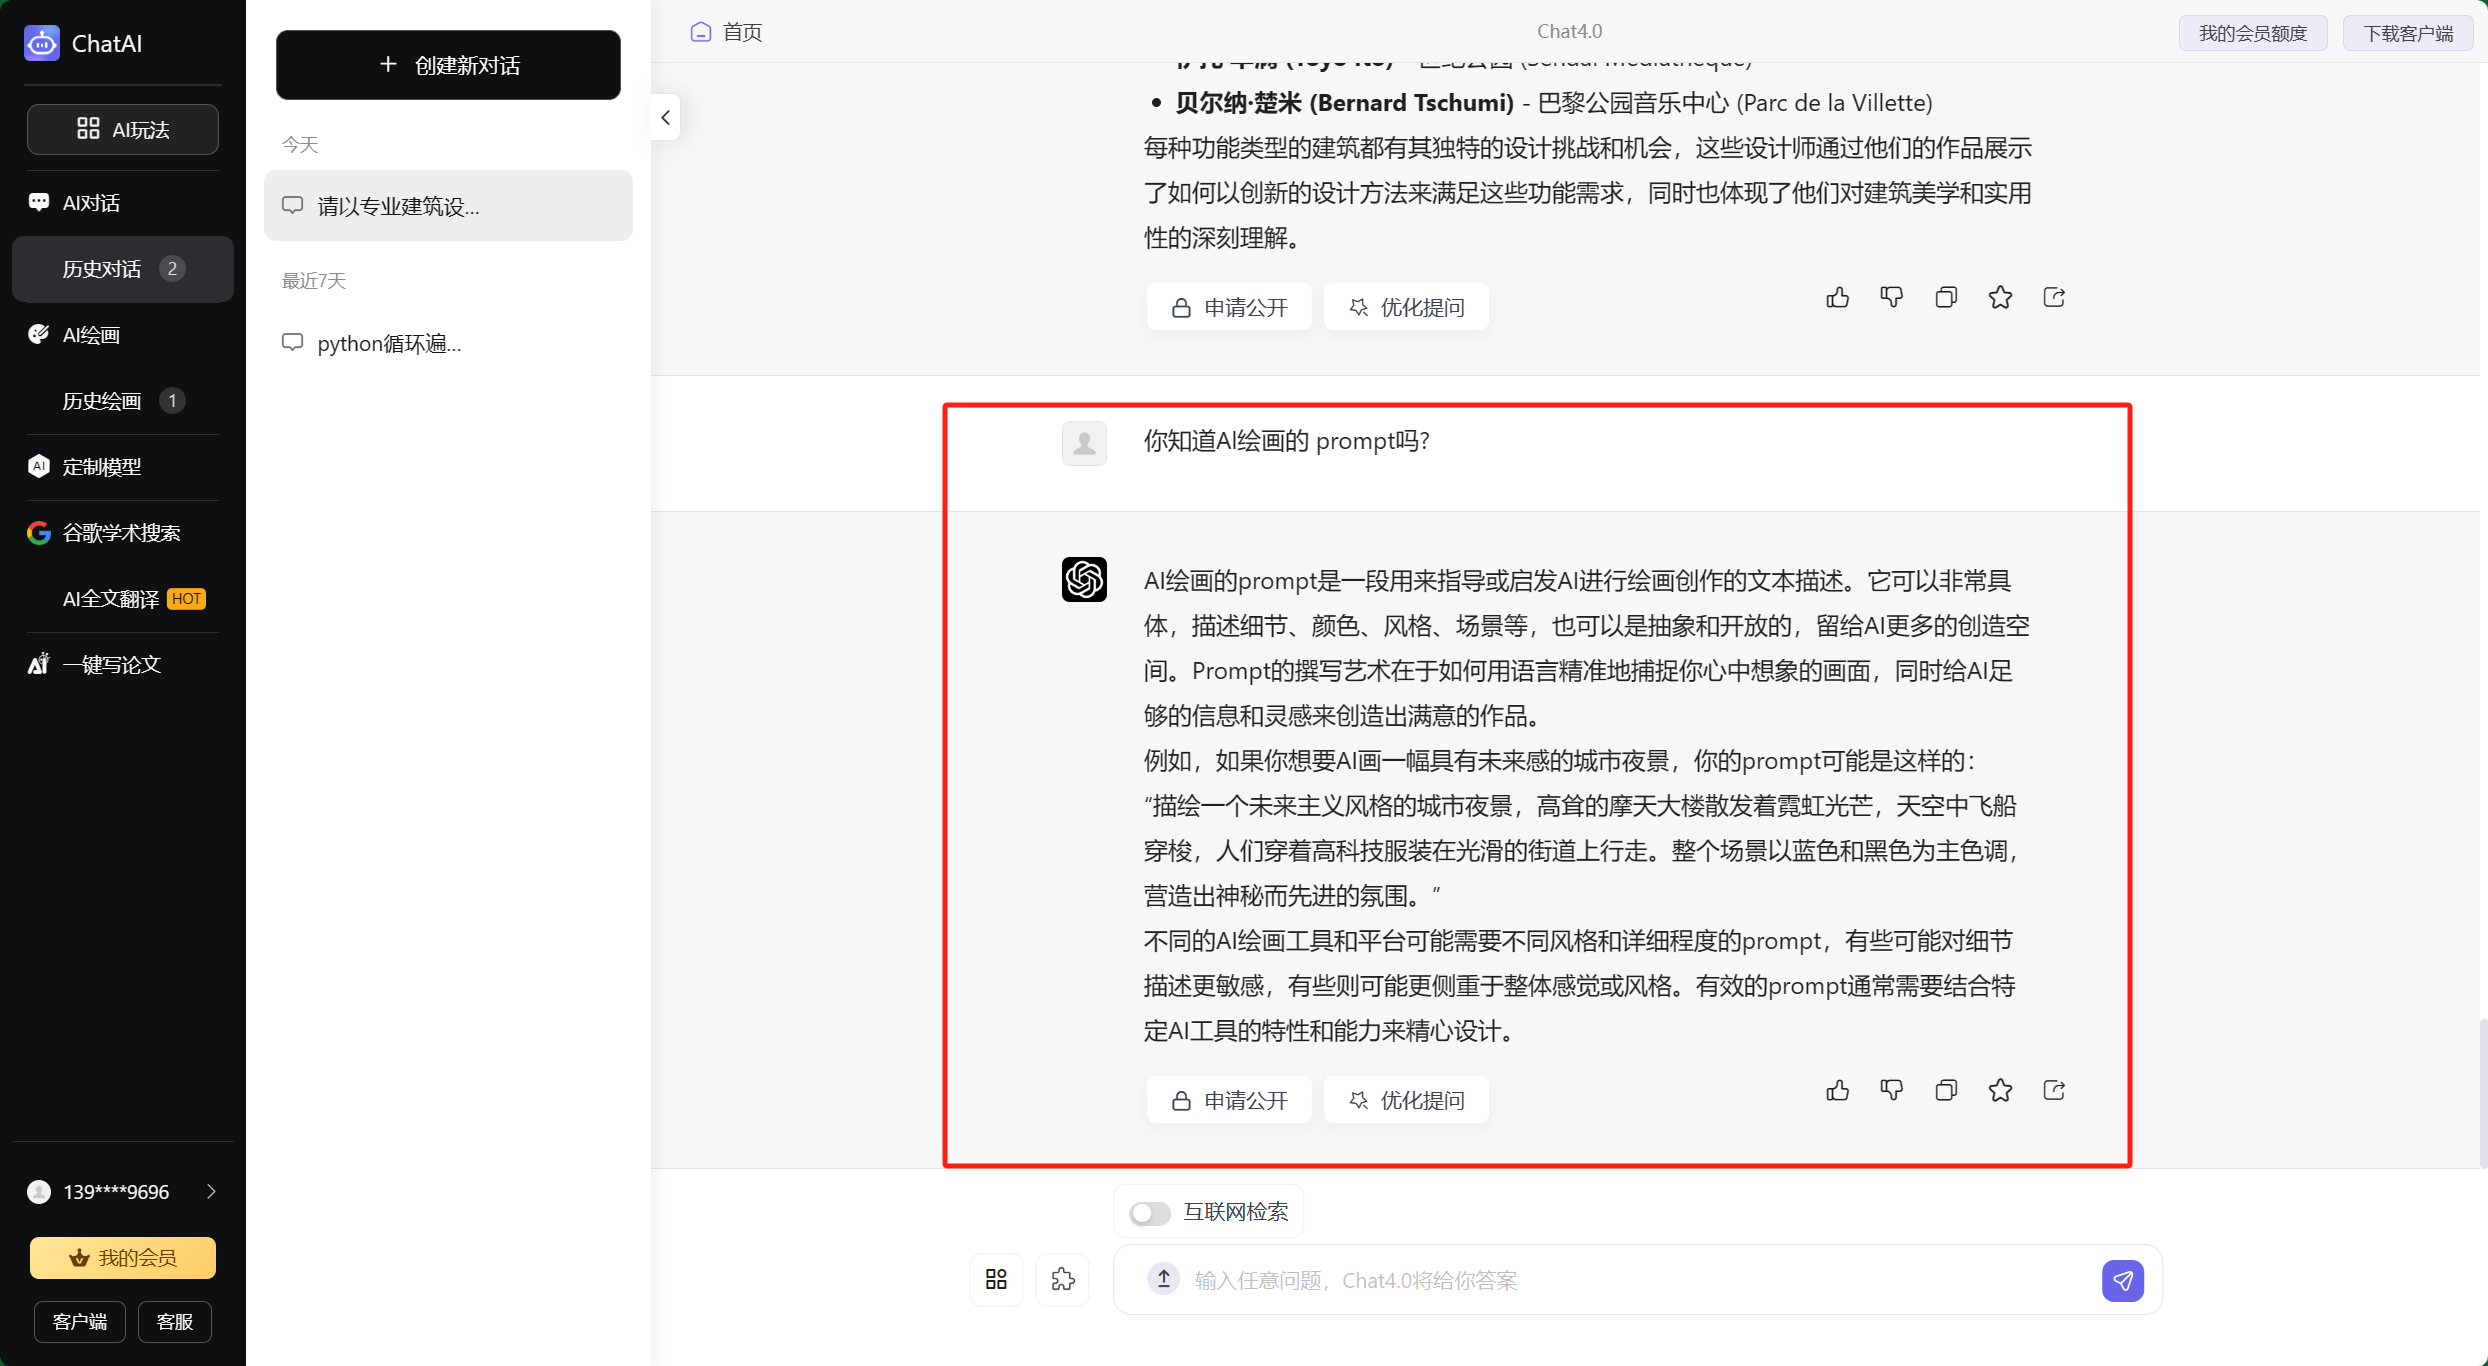Copy the AI绘画 prompt answer
This screenshot has width=2488, height=1366.
tap(1945, 1090)
